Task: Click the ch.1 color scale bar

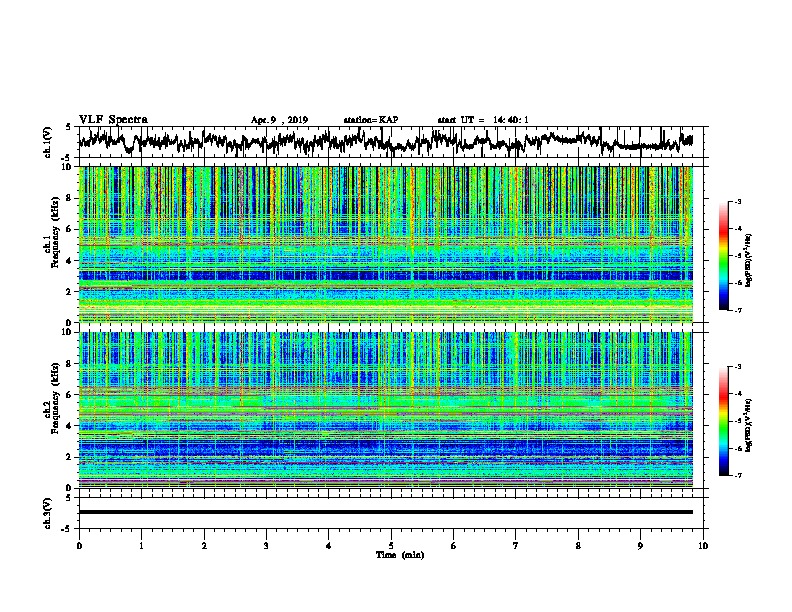Action: pos(723,256)
